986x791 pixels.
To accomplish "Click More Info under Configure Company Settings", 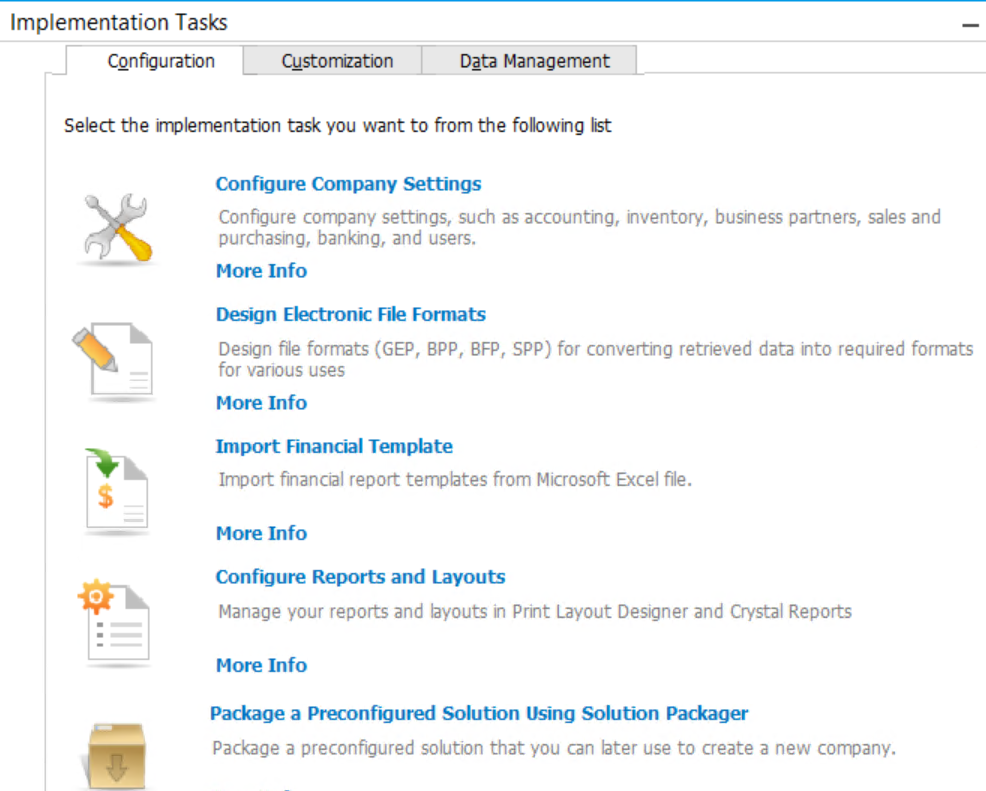I will (x=261, y=271).
